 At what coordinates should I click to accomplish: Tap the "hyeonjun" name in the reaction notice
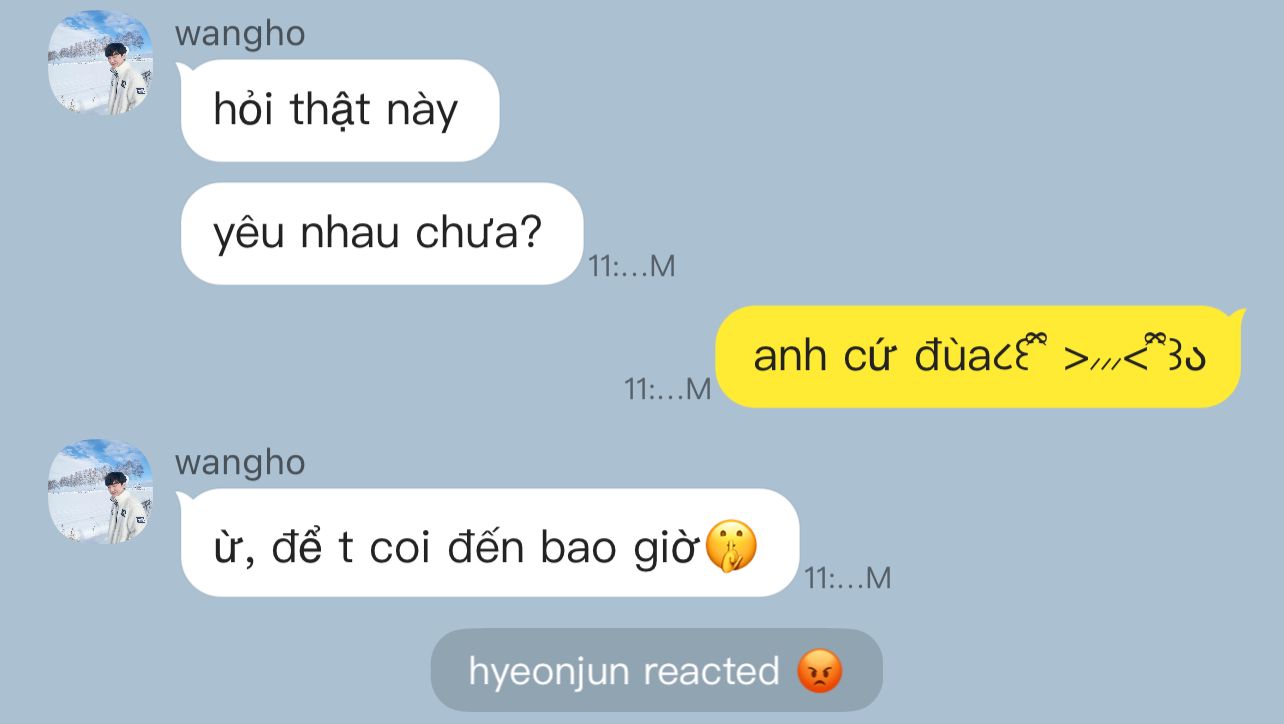[550, 672]
